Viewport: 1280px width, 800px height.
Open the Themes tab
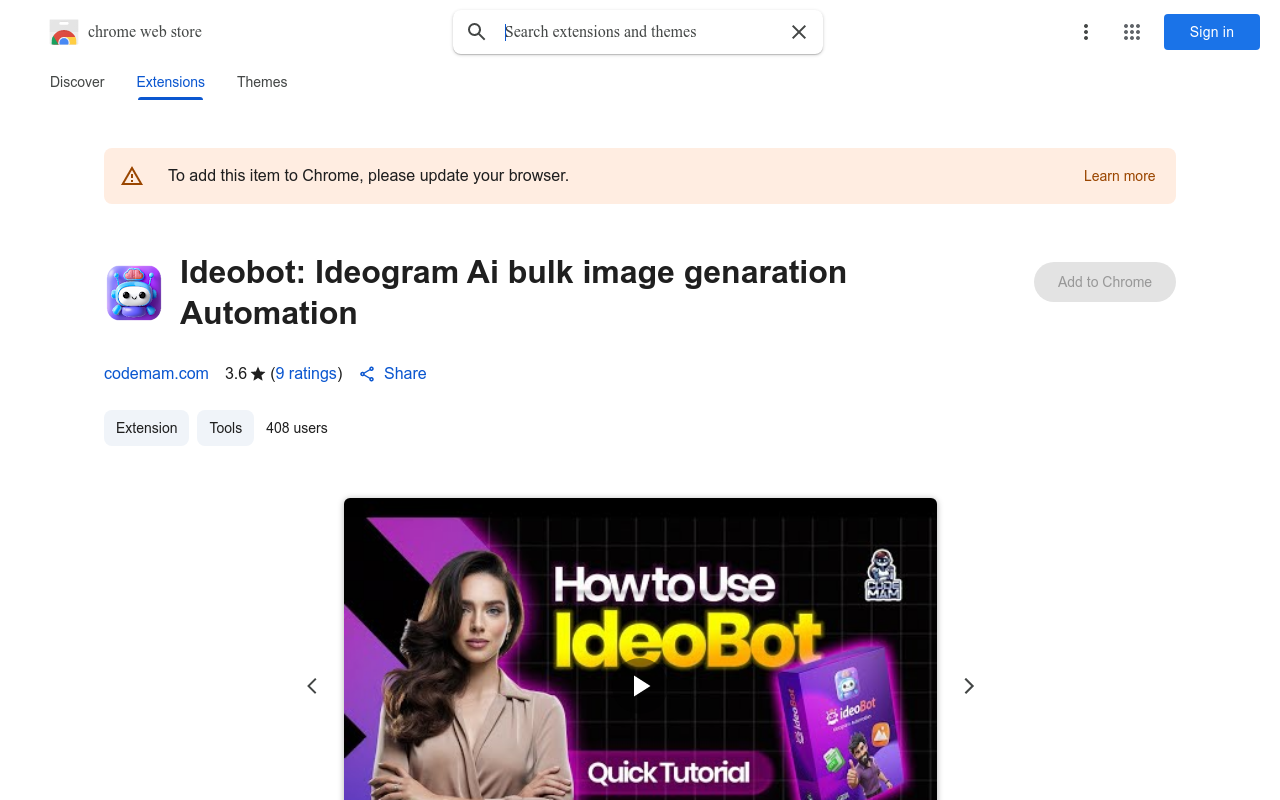pyautogui.click(x=262, y=82)
